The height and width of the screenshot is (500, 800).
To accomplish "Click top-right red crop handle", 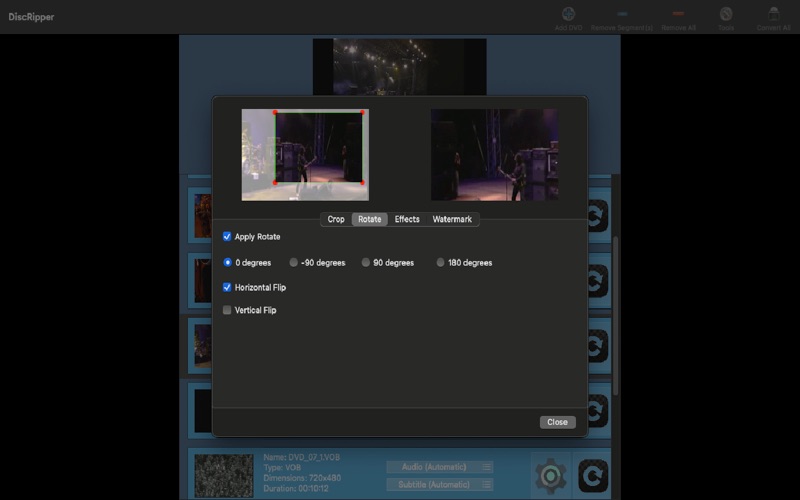I will coord(362,112).
